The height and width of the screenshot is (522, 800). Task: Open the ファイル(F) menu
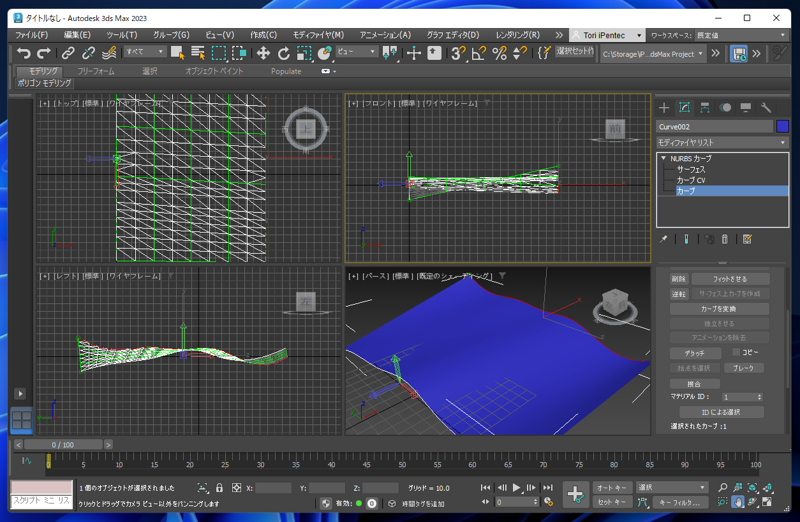32,35
